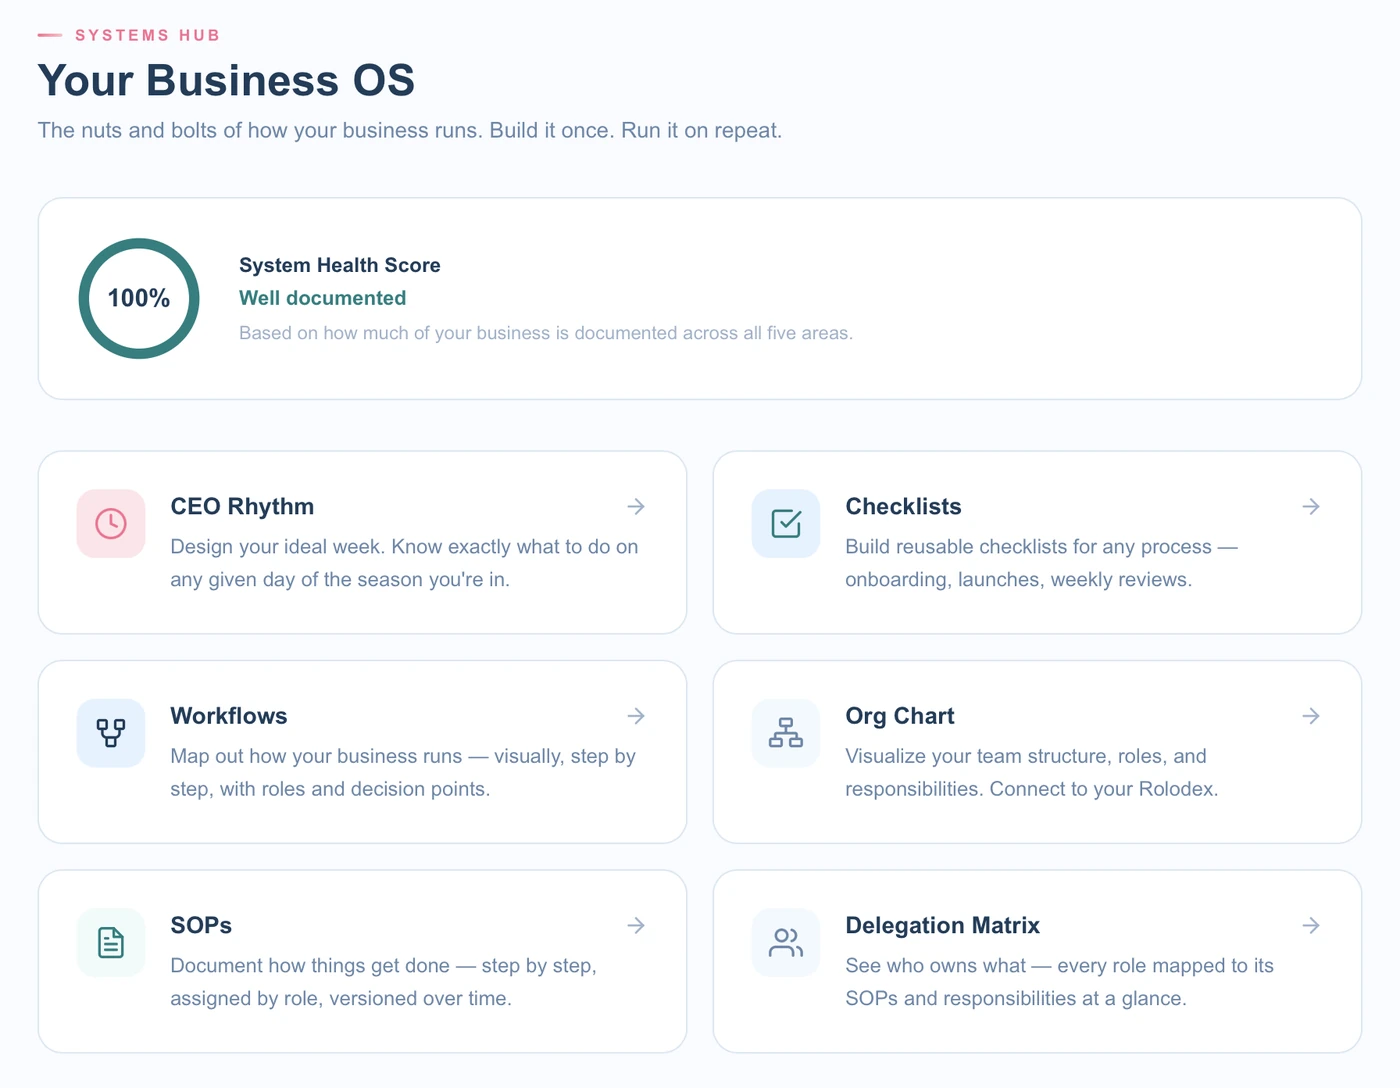Open SOPs via its arrow
The image size is (1400, 1088).
pos(636,926)
